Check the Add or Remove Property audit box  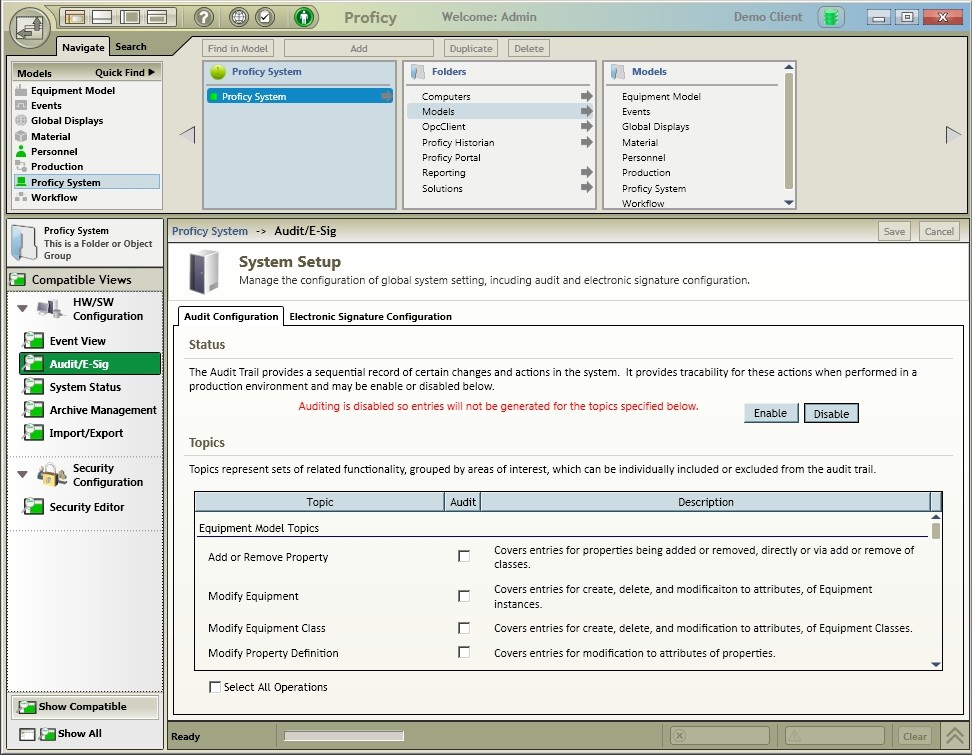click(x=464, y=556)
